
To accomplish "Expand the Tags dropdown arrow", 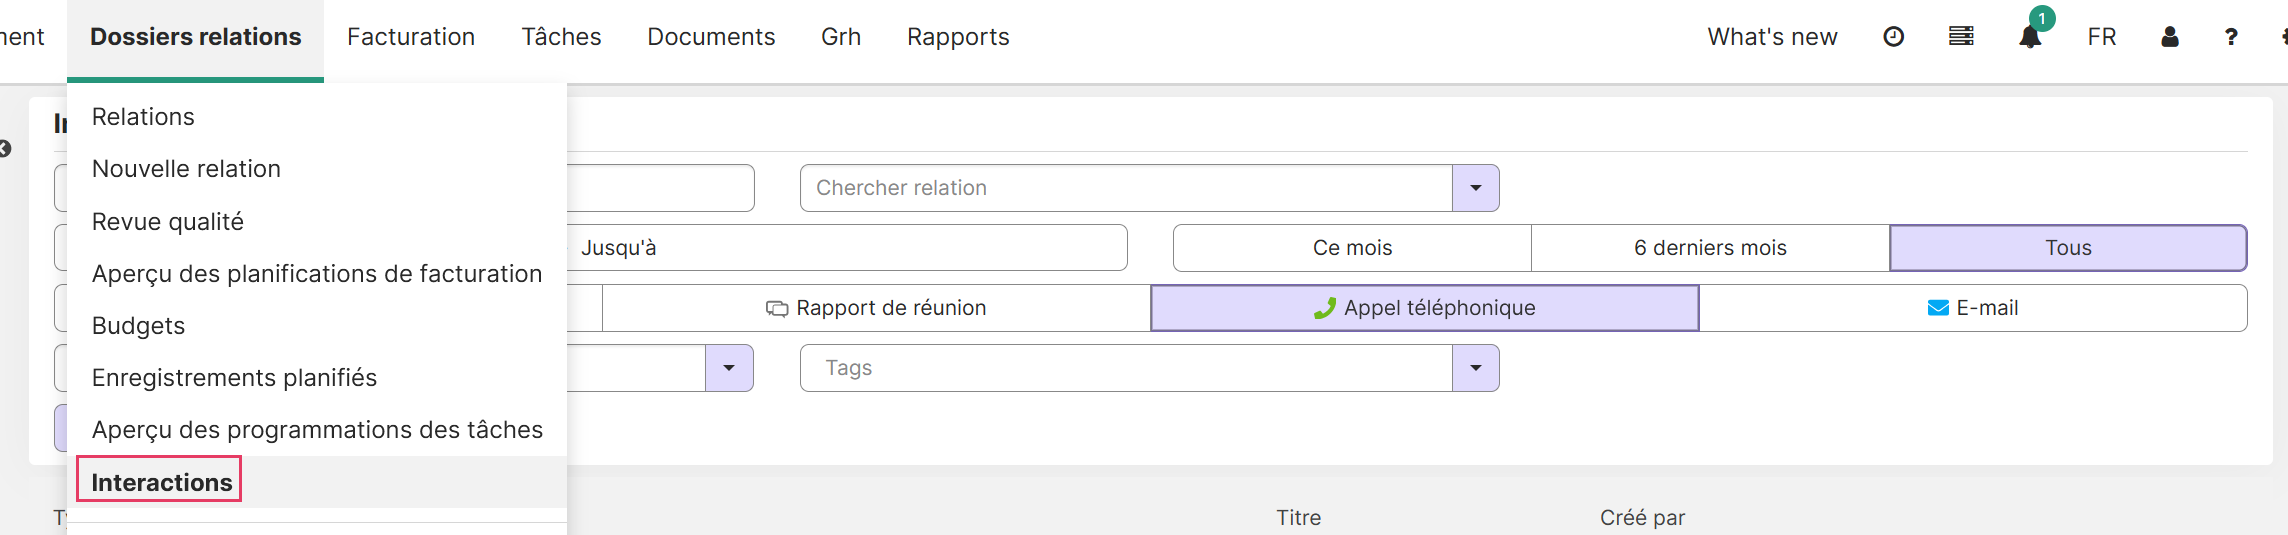I will click(1475, 368).
